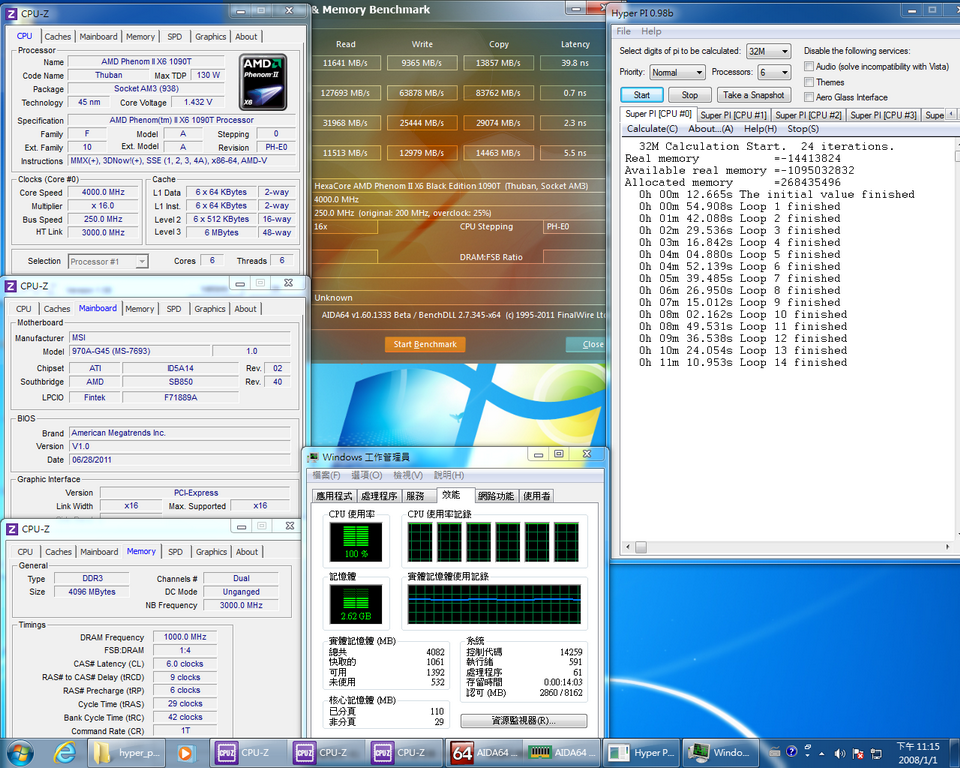Image resolution: width=960 pixels, height=768 pixels.
Task: Click Take a Snapshot button
Action: (753, 95)
